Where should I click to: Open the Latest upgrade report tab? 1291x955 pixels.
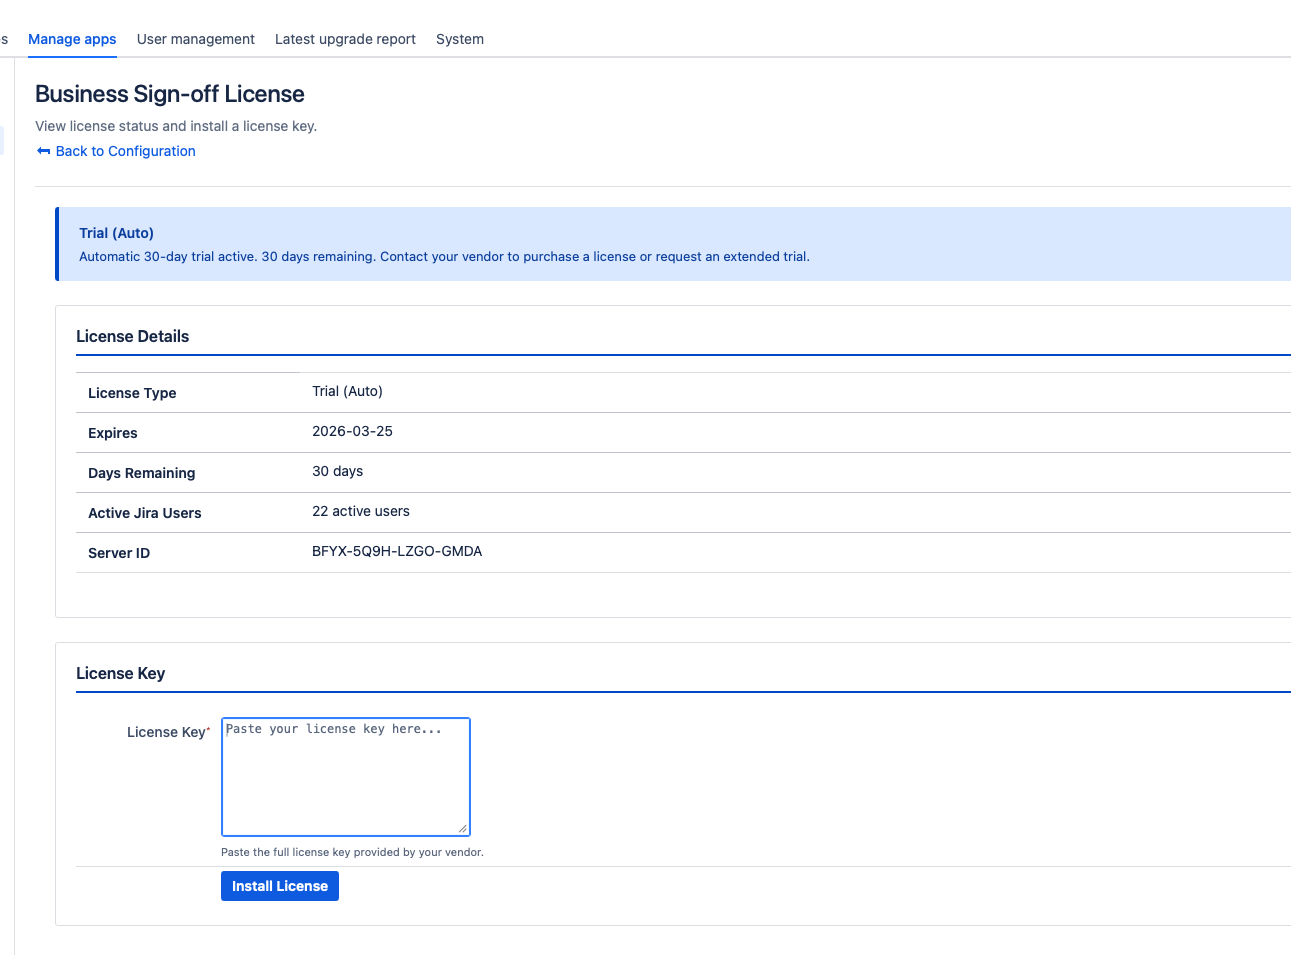[x=345, y=39]
